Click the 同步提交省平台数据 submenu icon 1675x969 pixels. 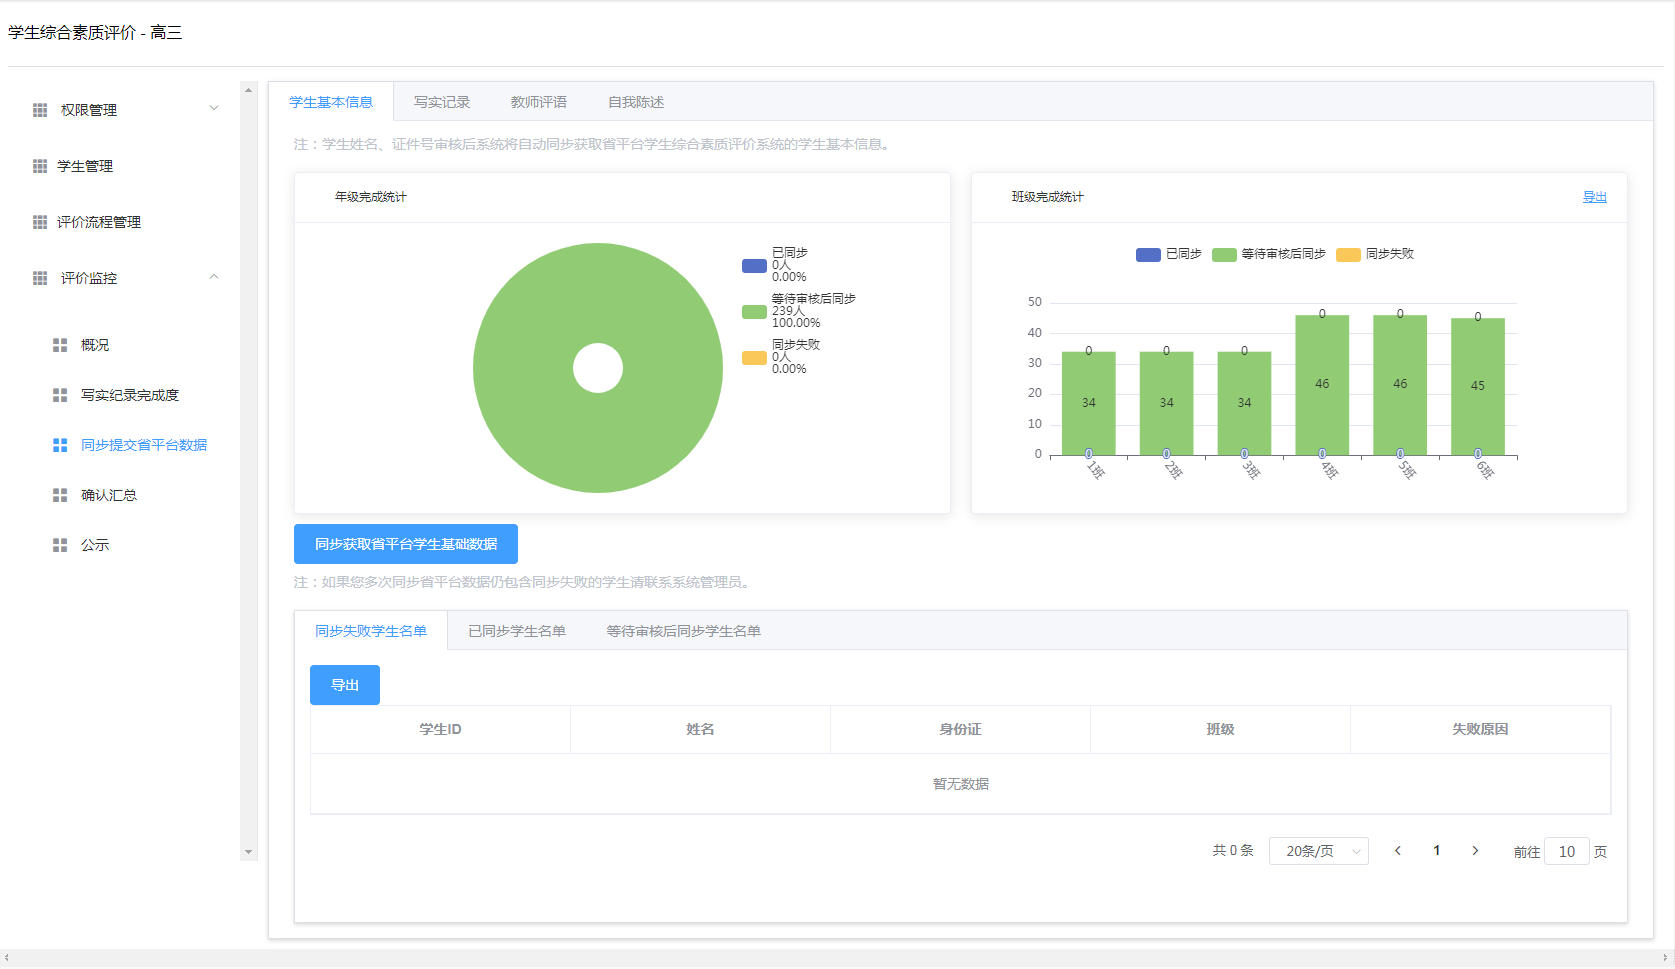click(60, 445)
